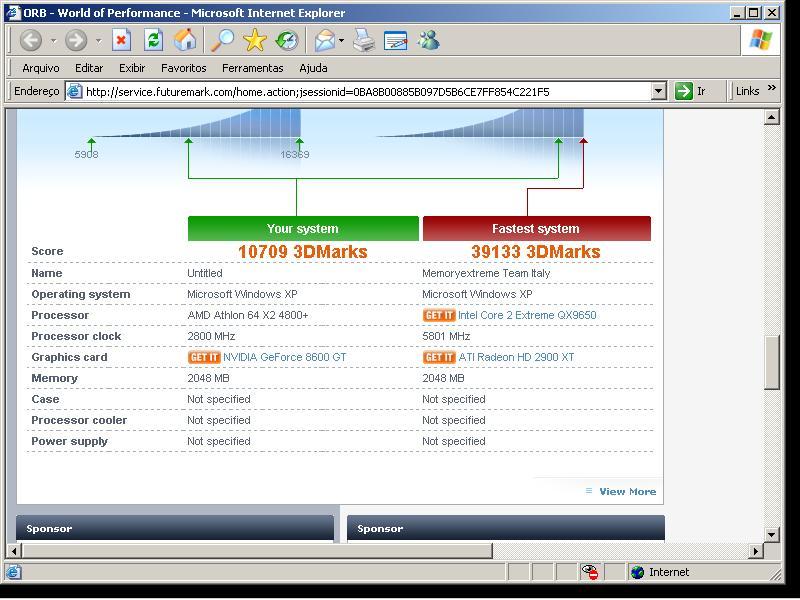Click the Internet zone globe icon
800x600 pixels.
click(x=637, y=572)
